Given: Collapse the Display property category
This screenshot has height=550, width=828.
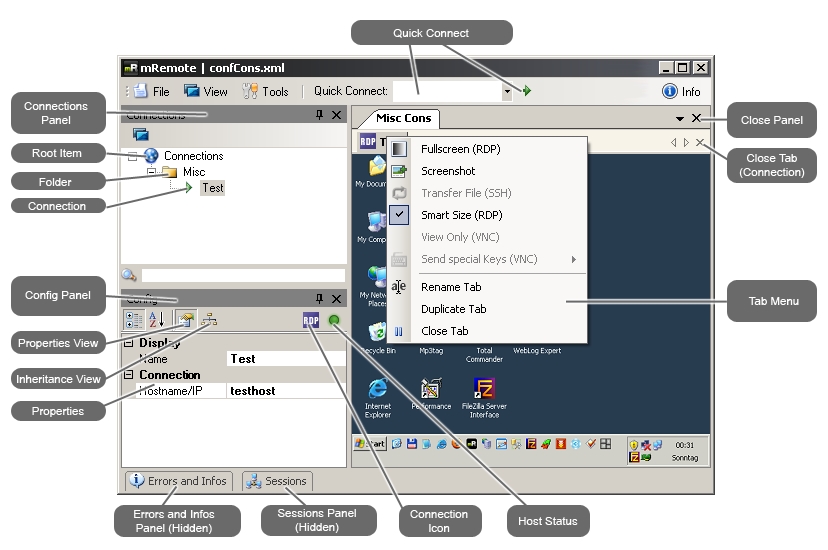Looking at the screenshot, I should tap(128, 343).
